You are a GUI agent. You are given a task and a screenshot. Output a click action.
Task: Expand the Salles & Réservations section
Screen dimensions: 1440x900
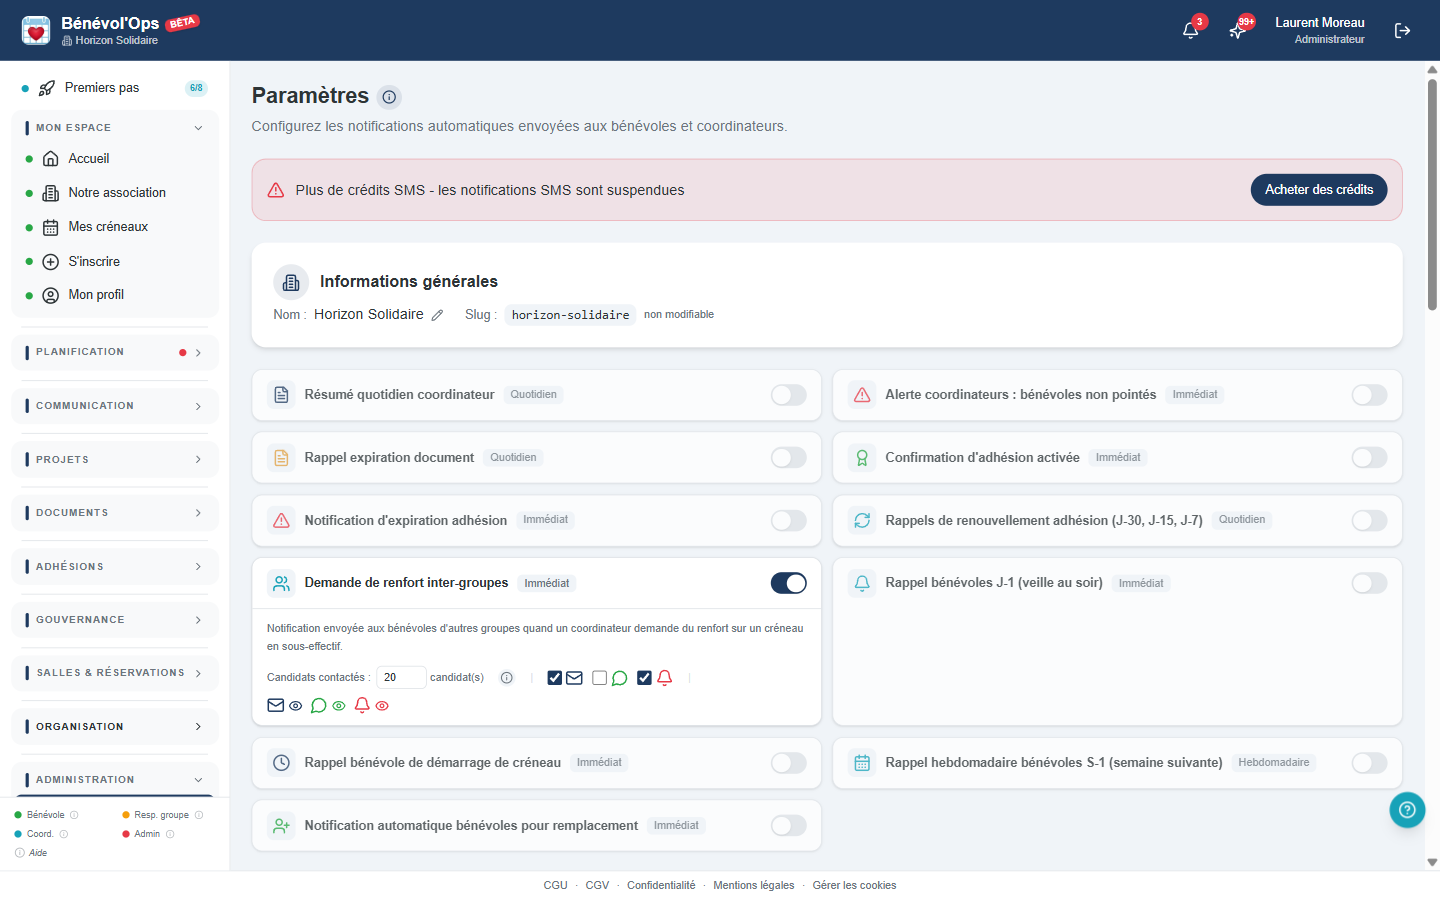[115, 673]
